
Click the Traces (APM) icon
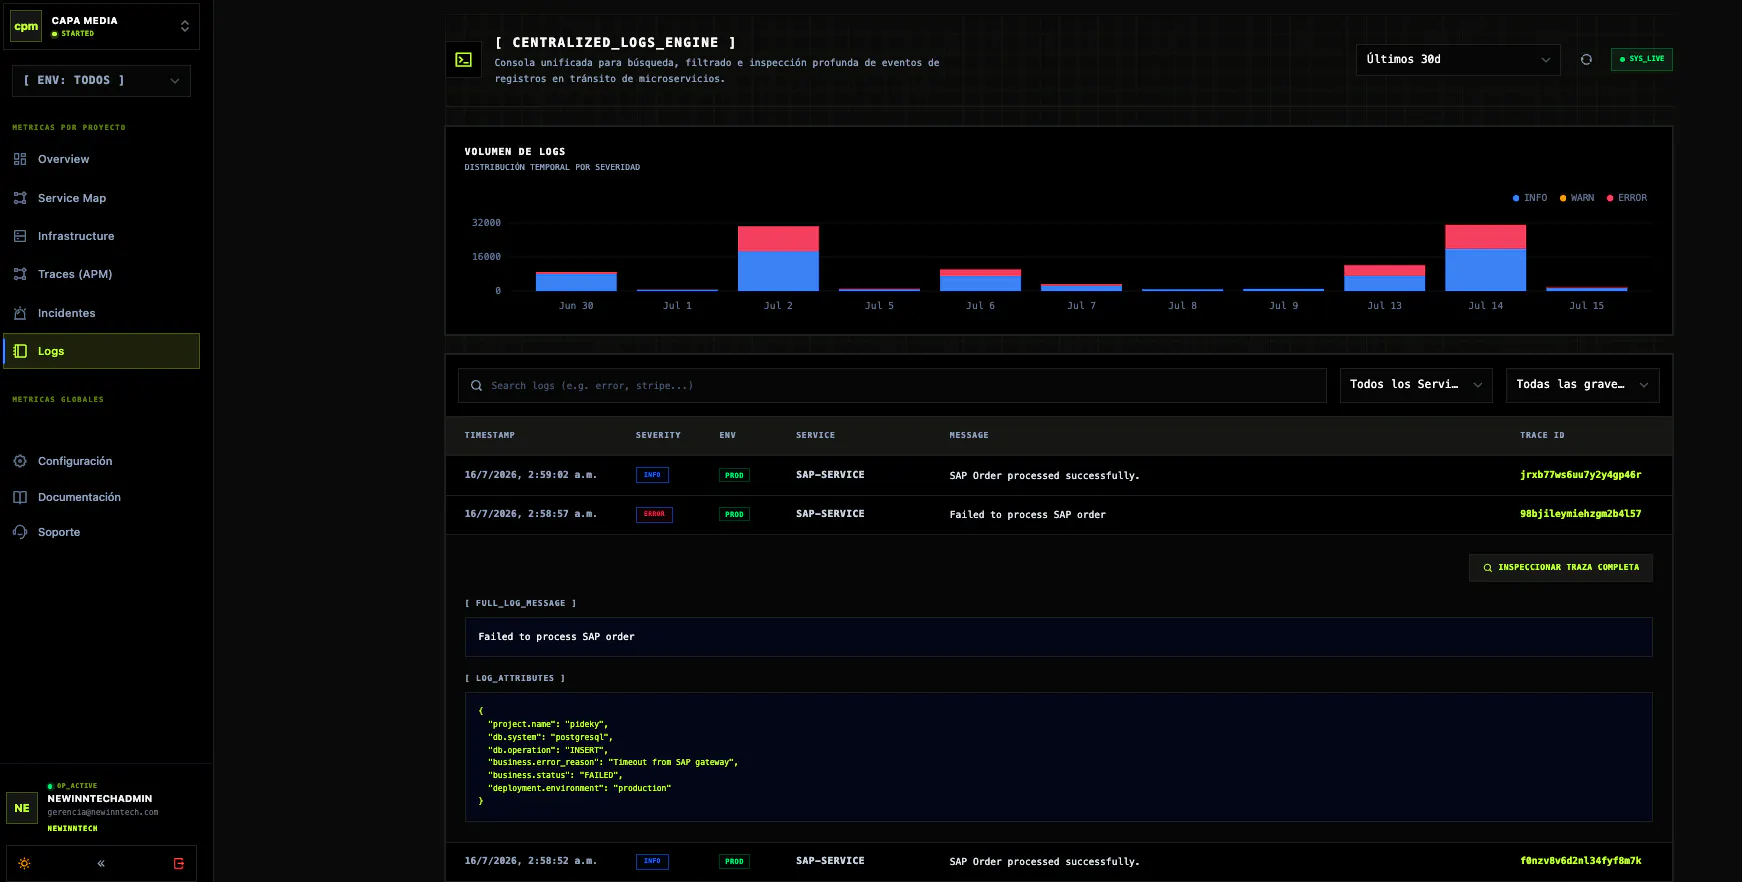coord(20,274)
